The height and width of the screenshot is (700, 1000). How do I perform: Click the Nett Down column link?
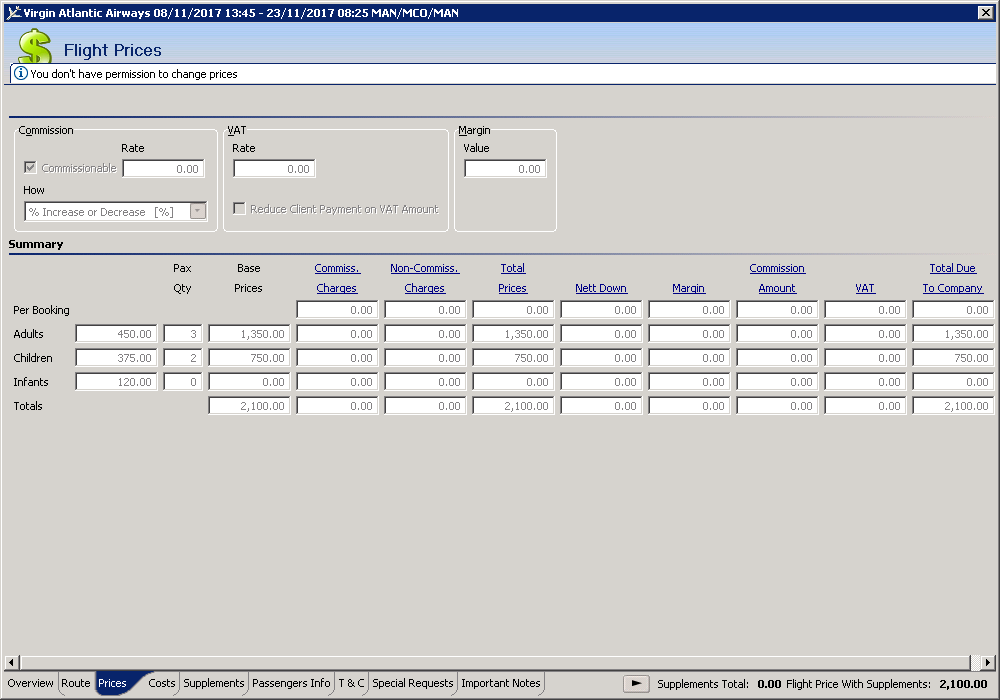pos(601,288)
